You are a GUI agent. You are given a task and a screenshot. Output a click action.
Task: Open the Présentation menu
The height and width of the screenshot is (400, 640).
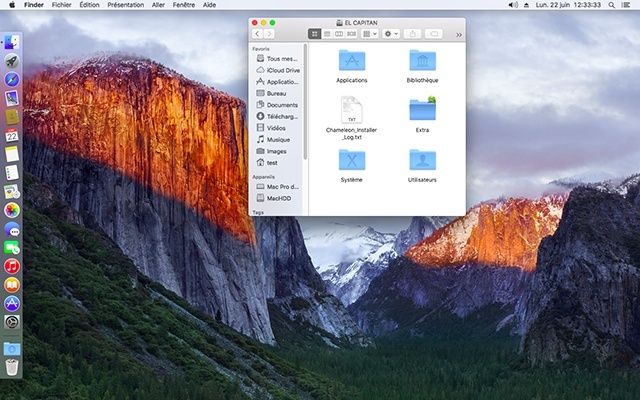(x=126, y=5)
